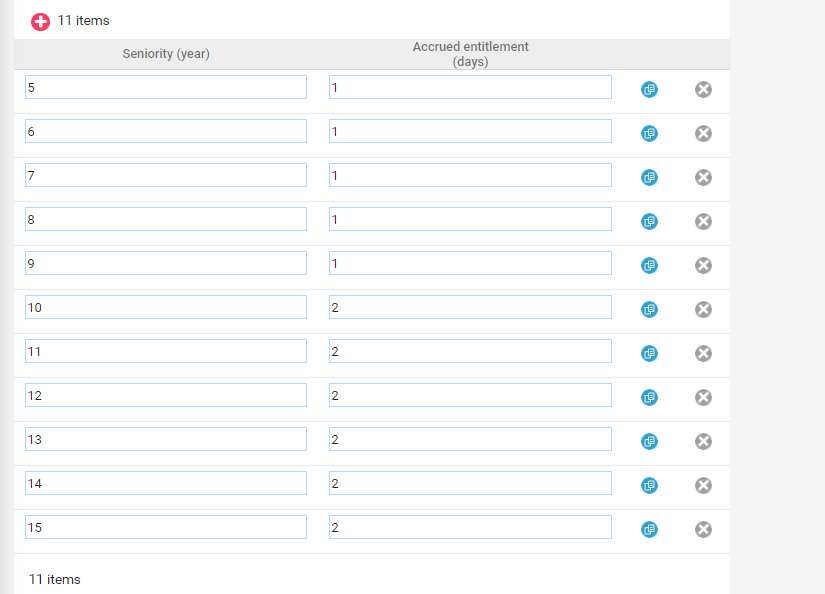Edit accrued entitlement for seniority 6
This screenshot has width=825, height=594.
click(x=470, y=131)
